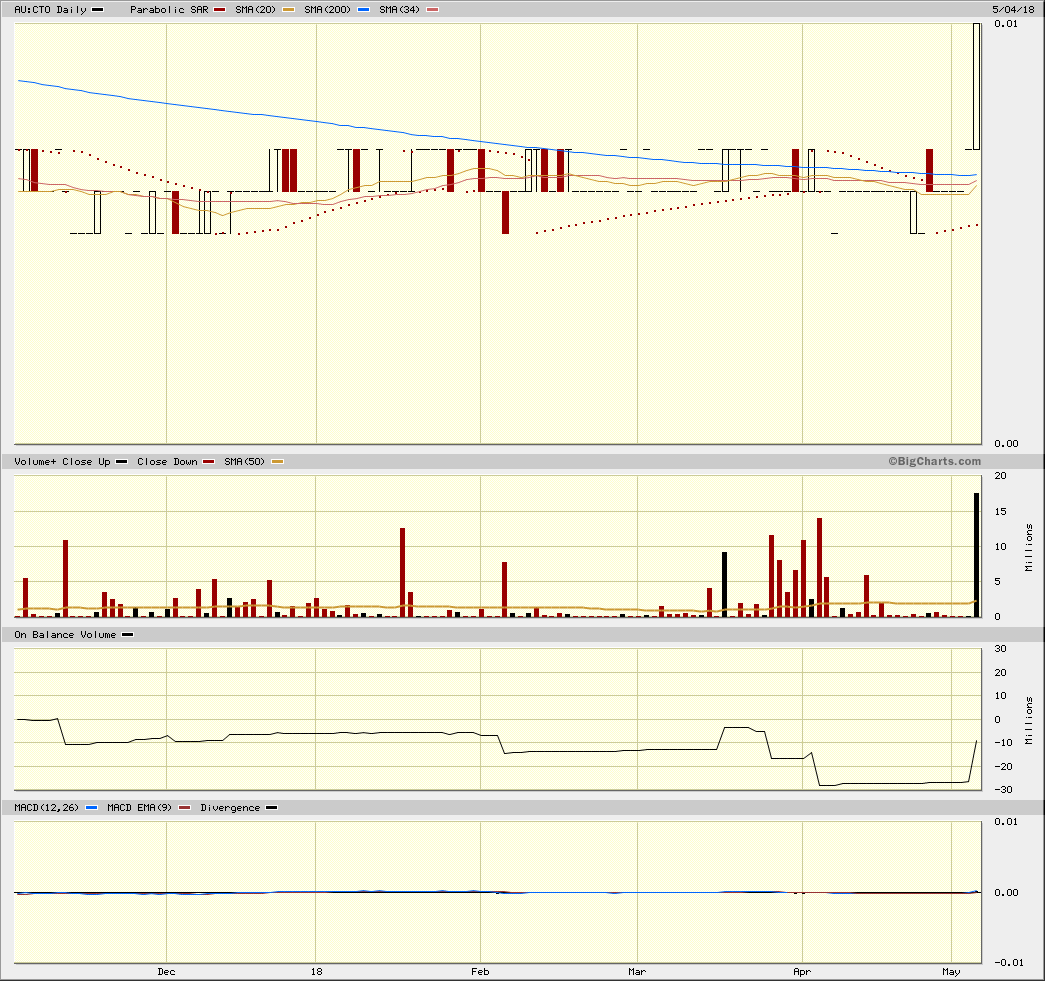Click the Dec x-axis label
This screenshot has height=981, width=1045.
(166, 972)
